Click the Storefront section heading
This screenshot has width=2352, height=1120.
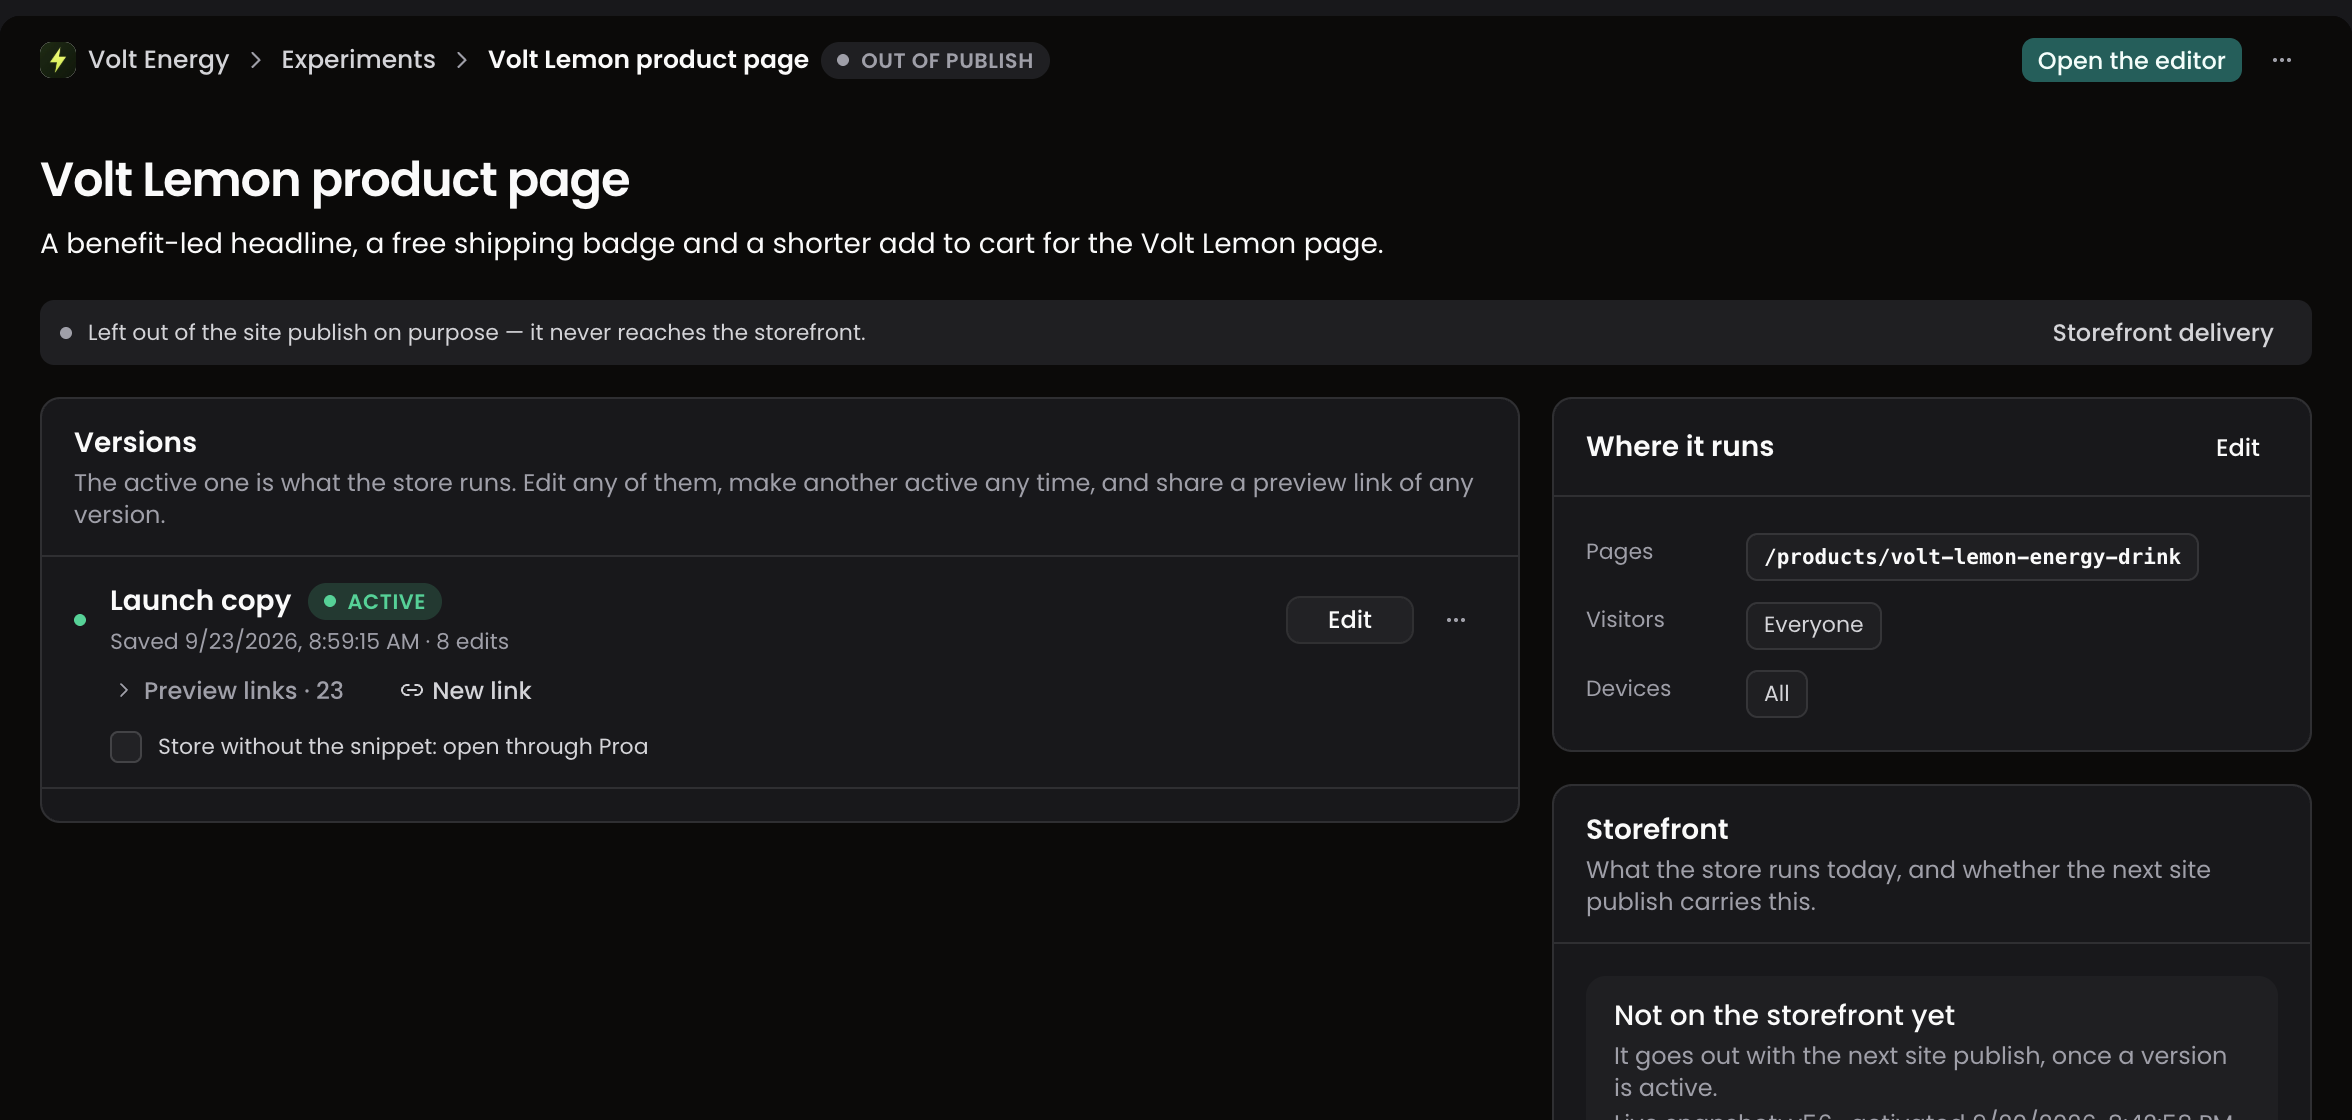1657,830
